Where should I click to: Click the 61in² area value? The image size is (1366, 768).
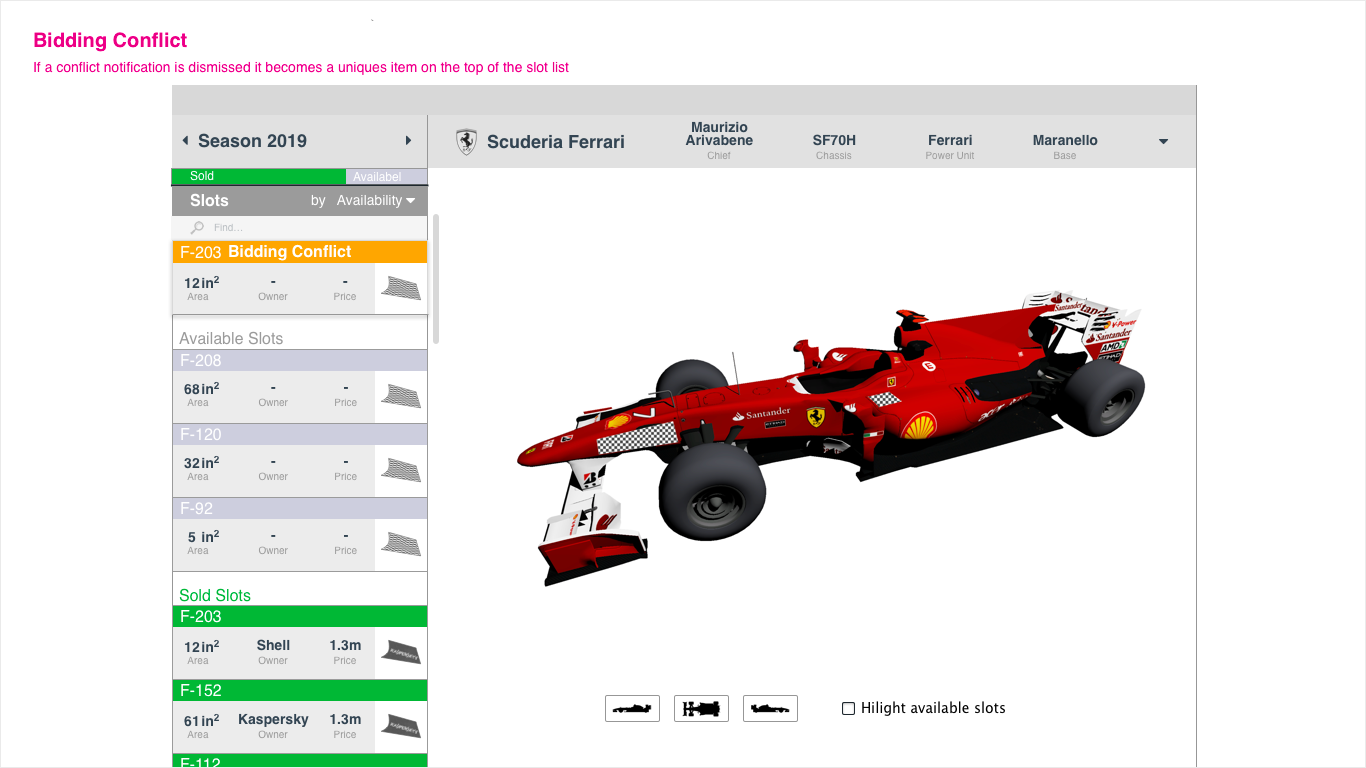click(201, 720)
